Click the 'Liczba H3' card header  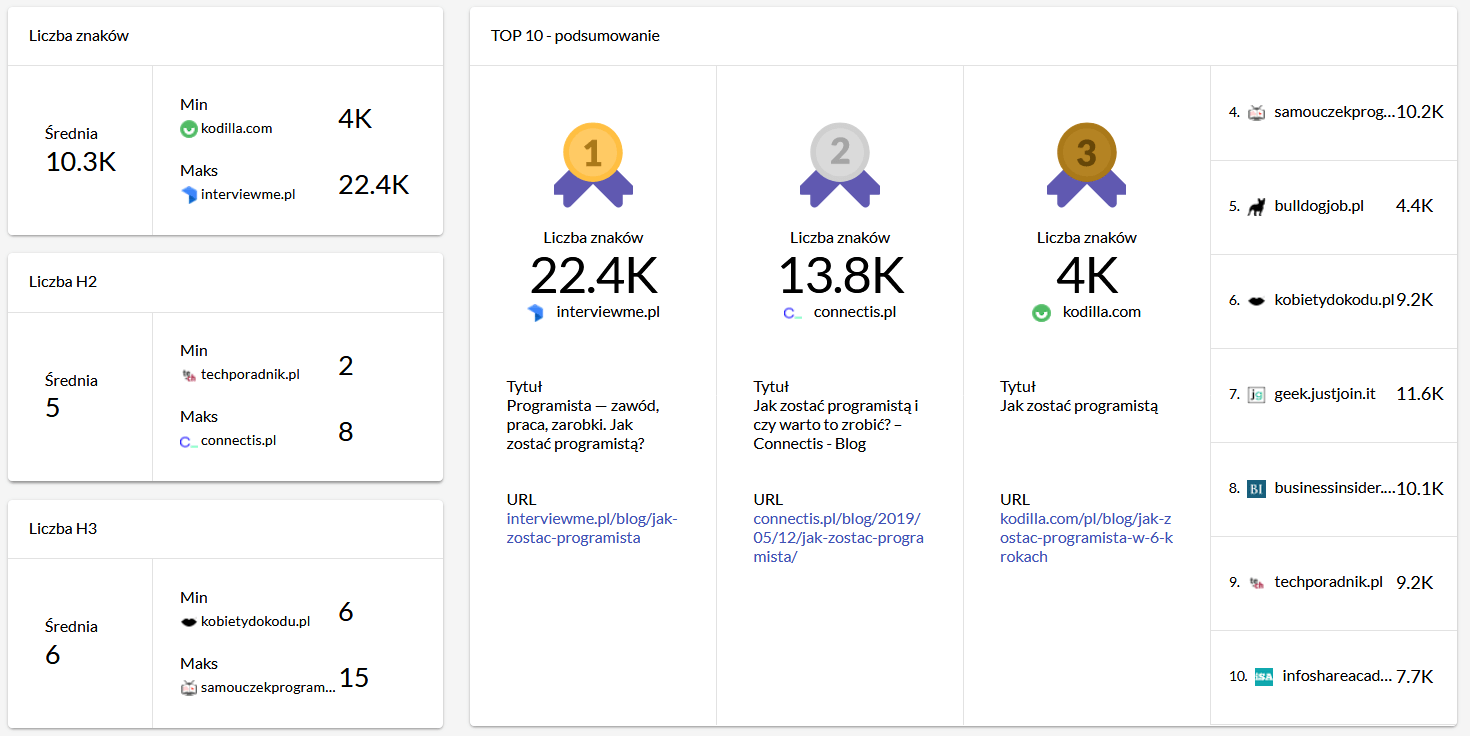pos(63,529)
